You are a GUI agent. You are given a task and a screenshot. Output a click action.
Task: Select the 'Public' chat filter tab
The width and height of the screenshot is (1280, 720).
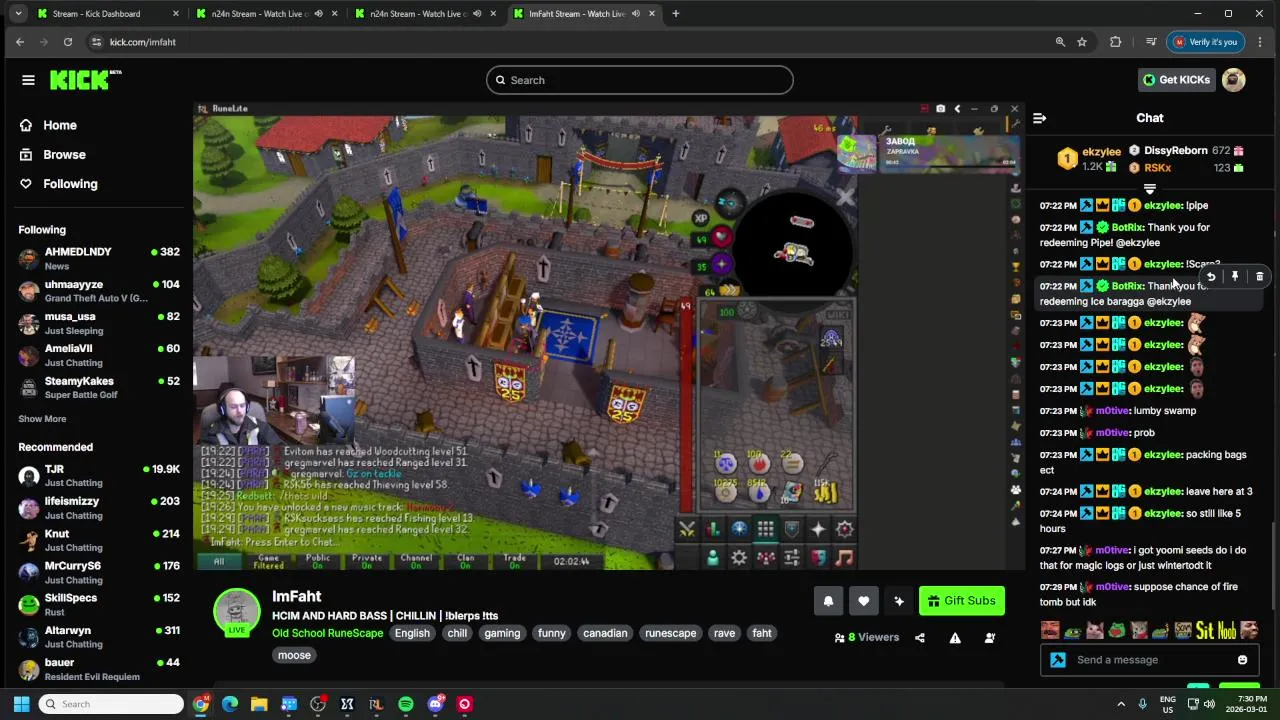pyautogui.click(x=318, y=561)
